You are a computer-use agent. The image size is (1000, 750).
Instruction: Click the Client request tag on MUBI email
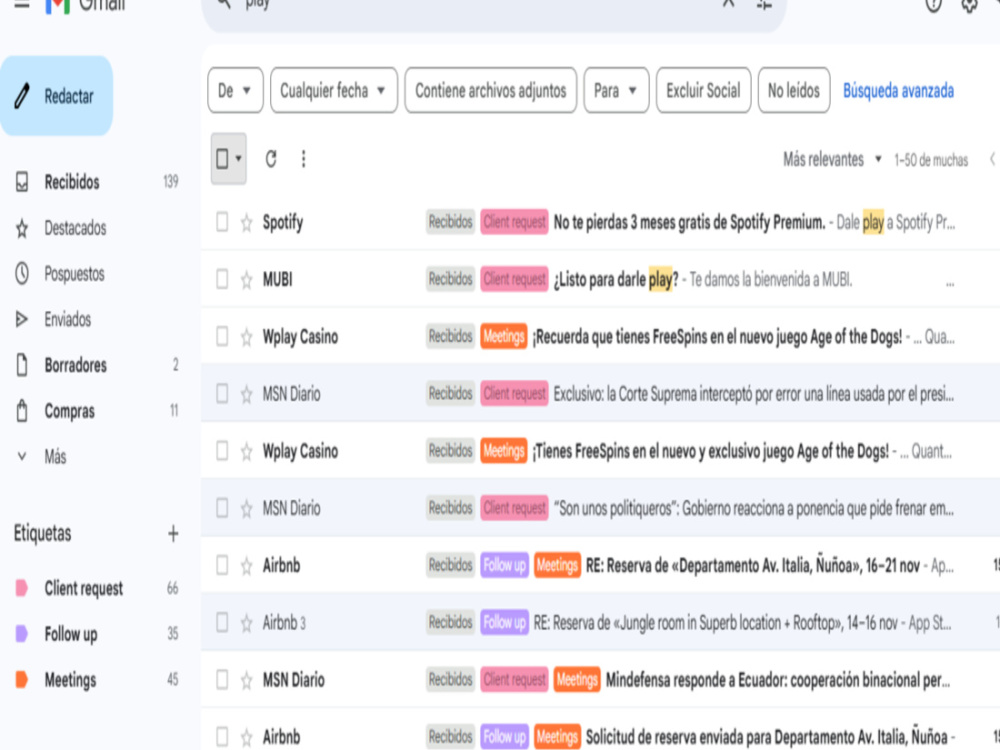pyautogui.click(x=514, y=279)
